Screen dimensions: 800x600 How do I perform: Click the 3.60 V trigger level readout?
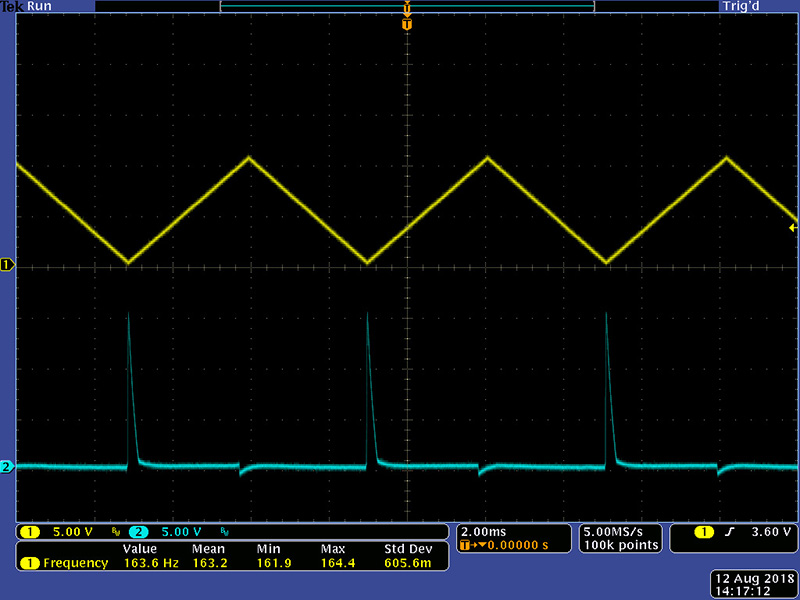[772, 531]
